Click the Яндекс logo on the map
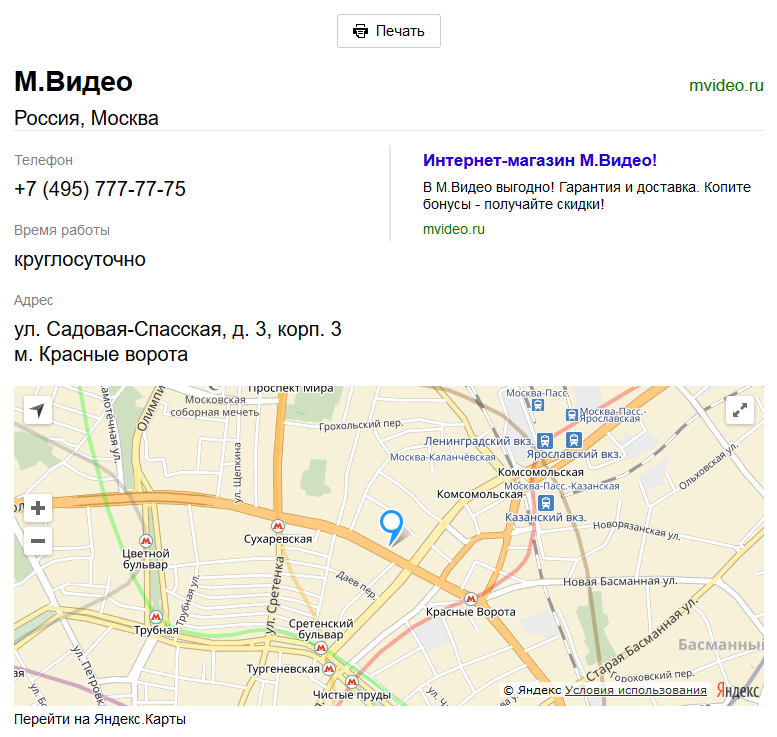777x737 pixels. 737,690
